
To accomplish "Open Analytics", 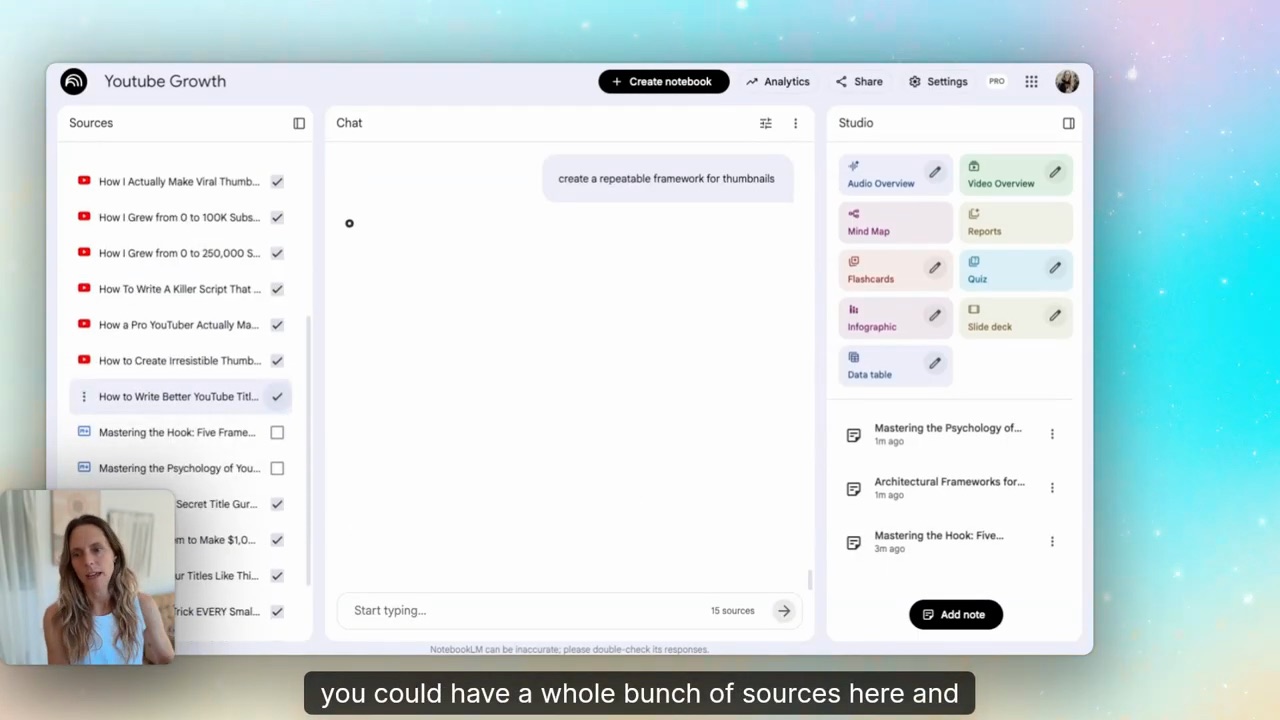I will [778, 82].
